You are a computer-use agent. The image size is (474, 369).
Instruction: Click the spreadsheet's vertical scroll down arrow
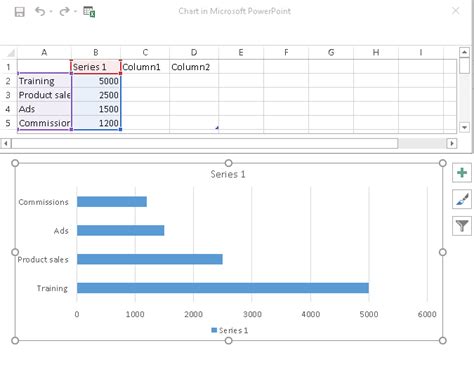coord(464,127)
